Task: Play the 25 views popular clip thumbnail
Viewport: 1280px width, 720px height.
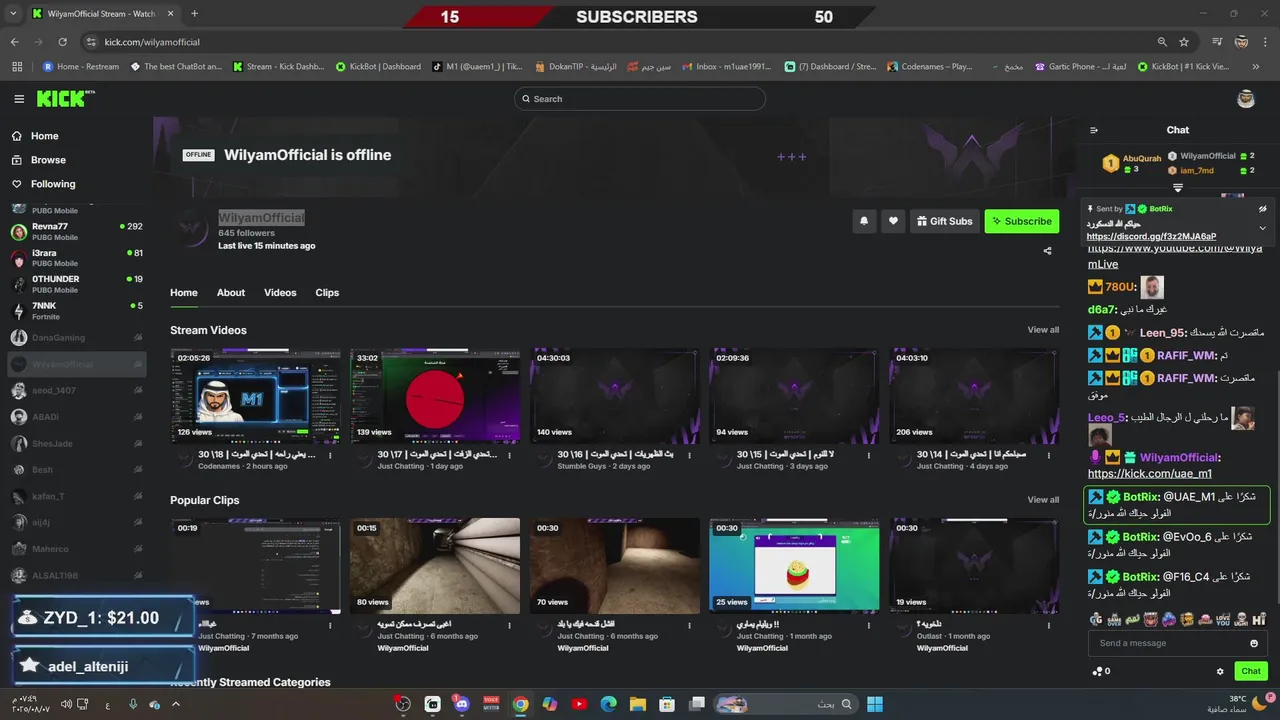Action: click(794, 566)
